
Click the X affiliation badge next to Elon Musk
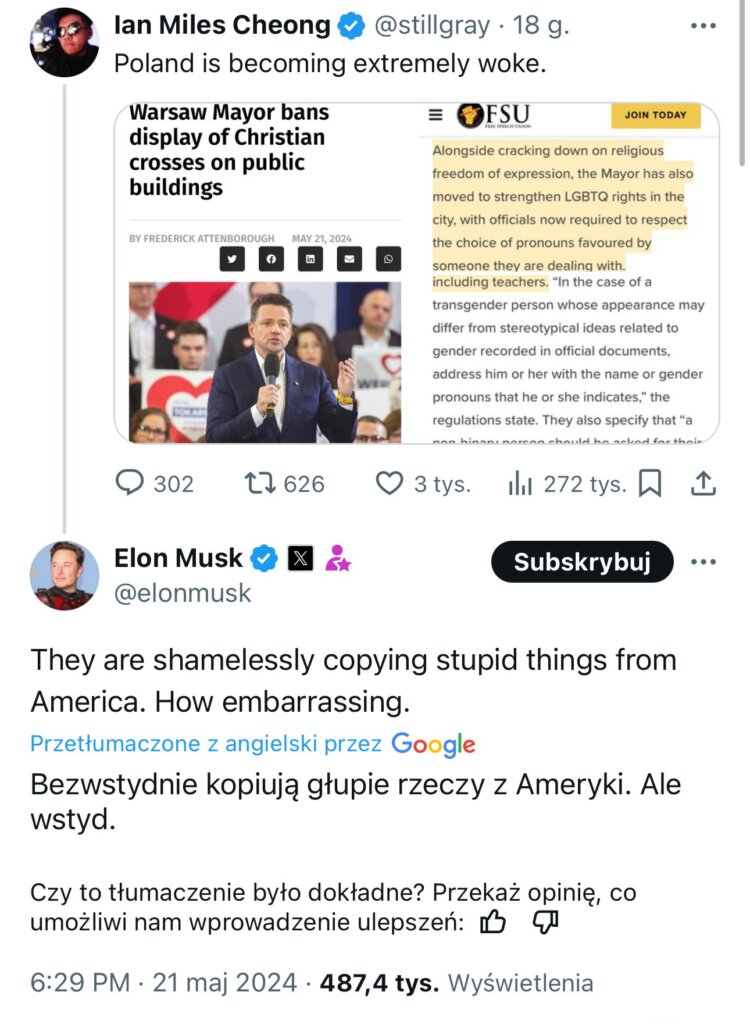point(301,559)
